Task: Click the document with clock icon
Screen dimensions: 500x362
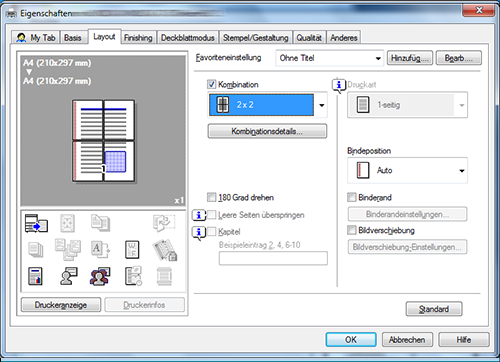Action: click(x=133, y=276)
